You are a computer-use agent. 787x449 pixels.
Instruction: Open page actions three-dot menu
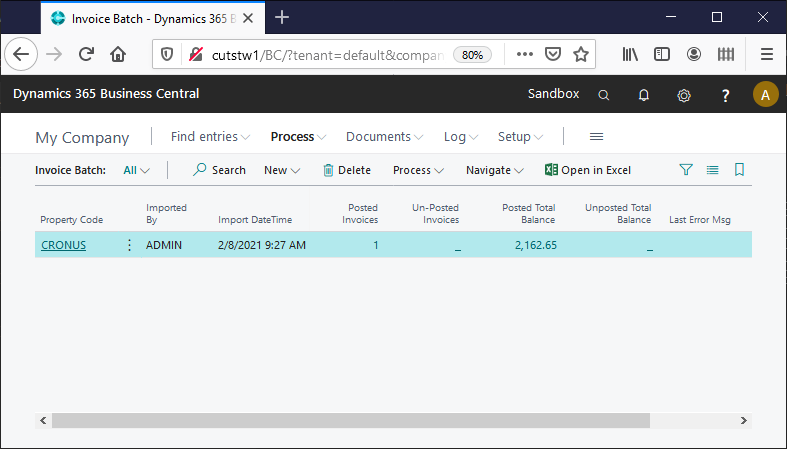524,54
